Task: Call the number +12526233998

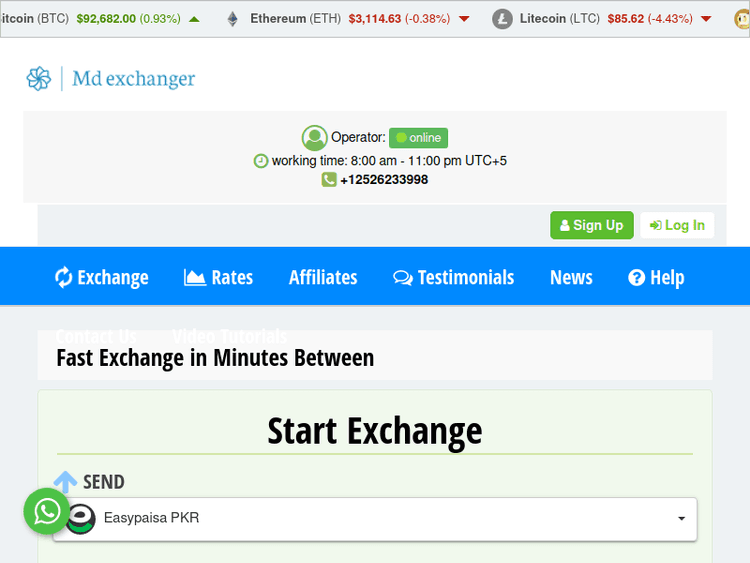Action: click(x=384, y=180)
